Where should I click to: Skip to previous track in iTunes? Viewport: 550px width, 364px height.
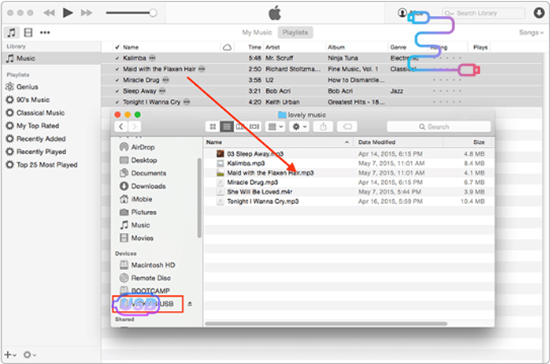tap(49, 13)
